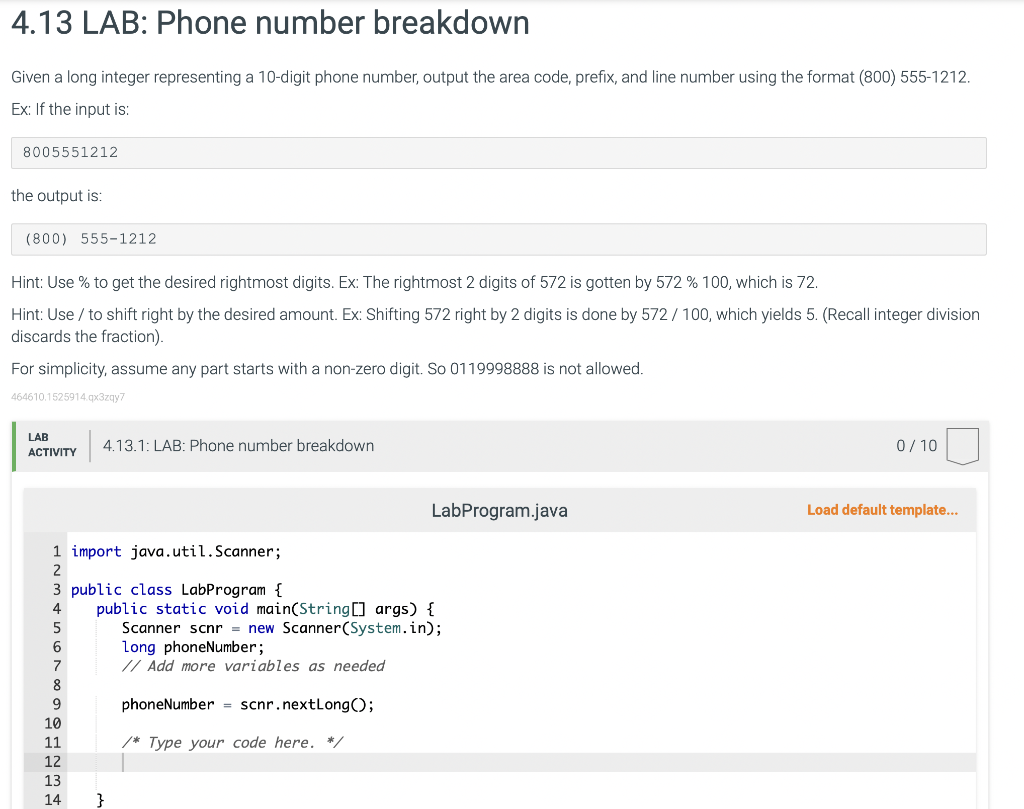
Task: Select the LAB ACTIVITY badge
Action: [51, 446]
